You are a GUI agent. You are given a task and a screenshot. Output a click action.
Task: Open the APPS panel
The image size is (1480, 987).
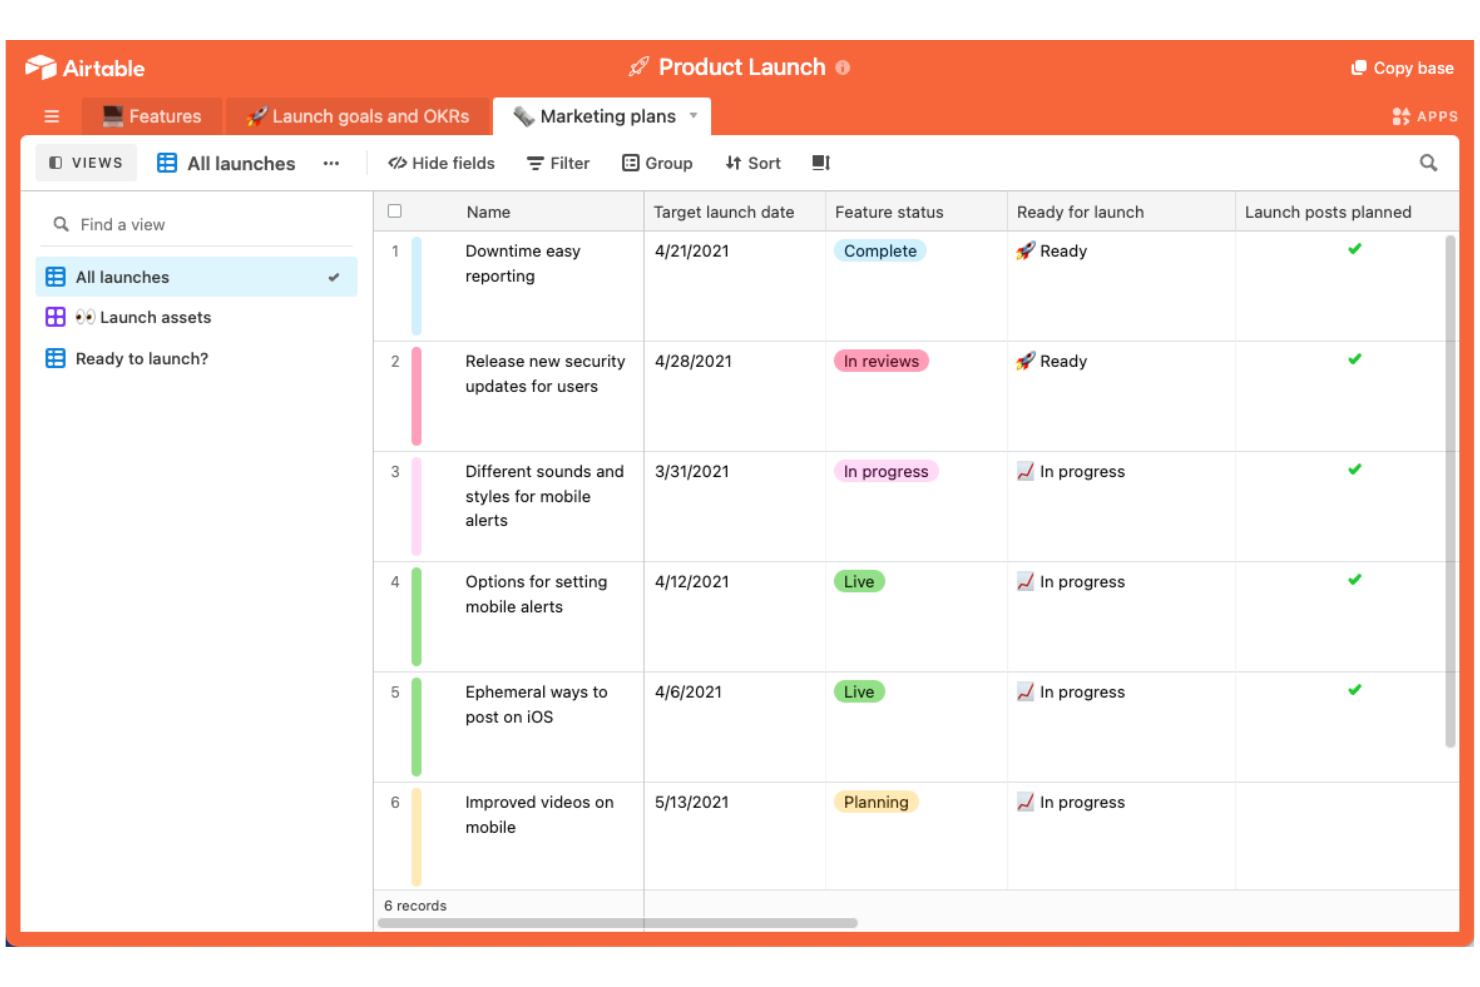coord(1424,116)
